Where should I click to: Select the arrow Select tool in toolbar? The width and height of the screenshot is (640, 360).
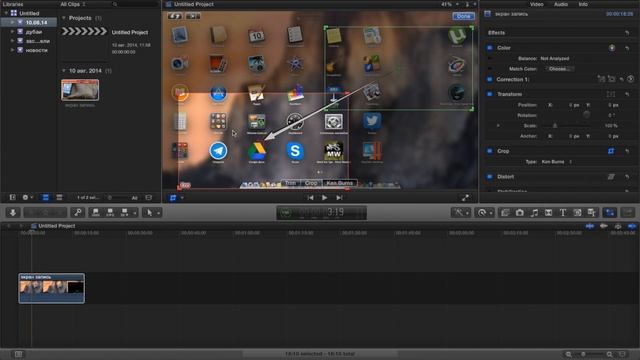click(149, 213)
